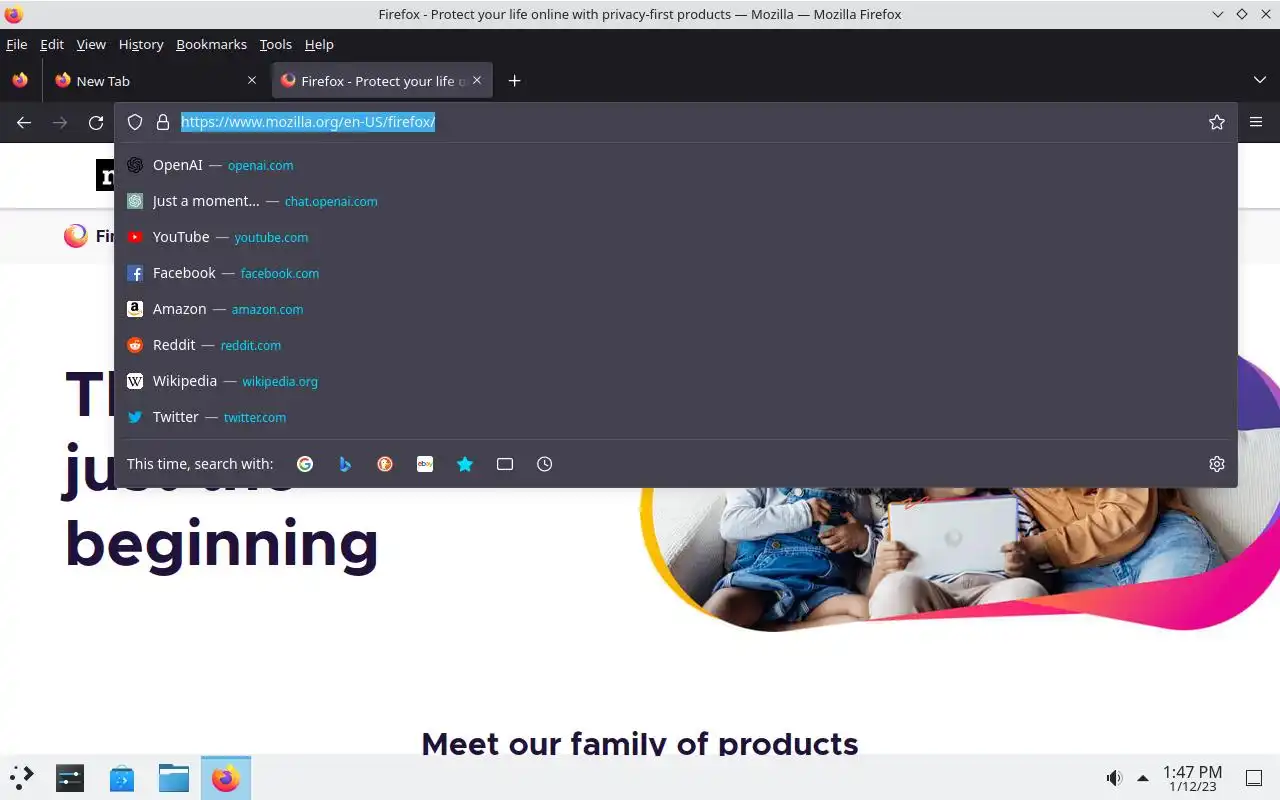Open the File menu
The height and width of the screenshot is (800, 1280).
point(17,44)
